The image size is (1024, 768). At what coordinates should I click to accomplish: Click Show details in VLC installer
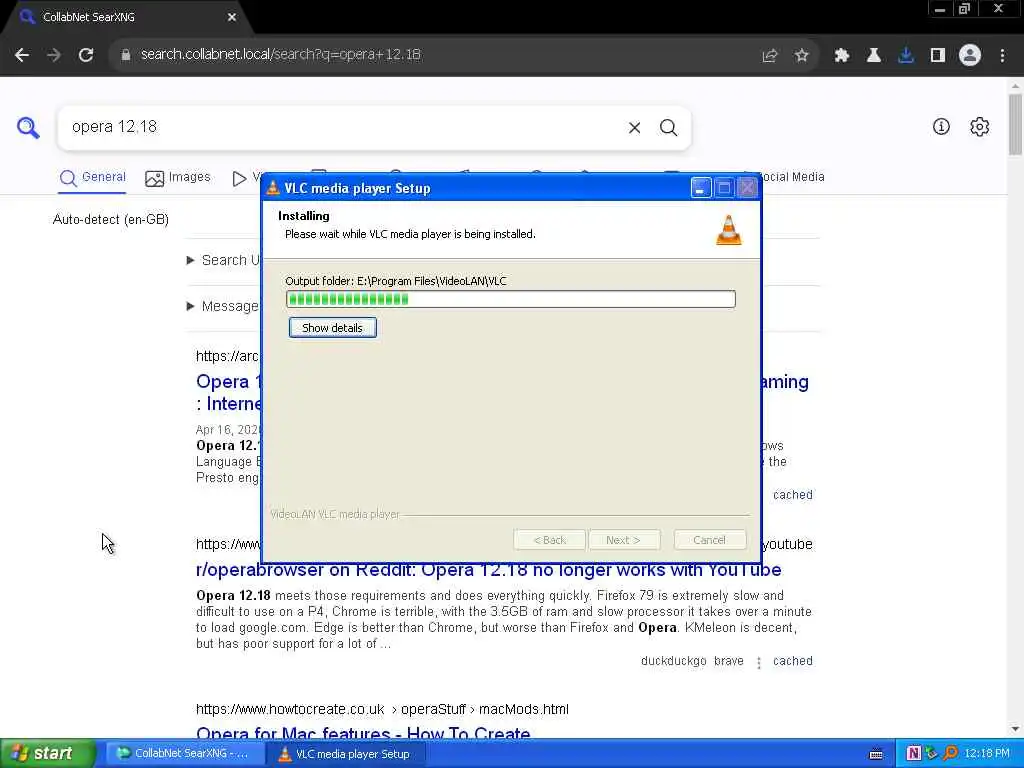coord(332,328)
